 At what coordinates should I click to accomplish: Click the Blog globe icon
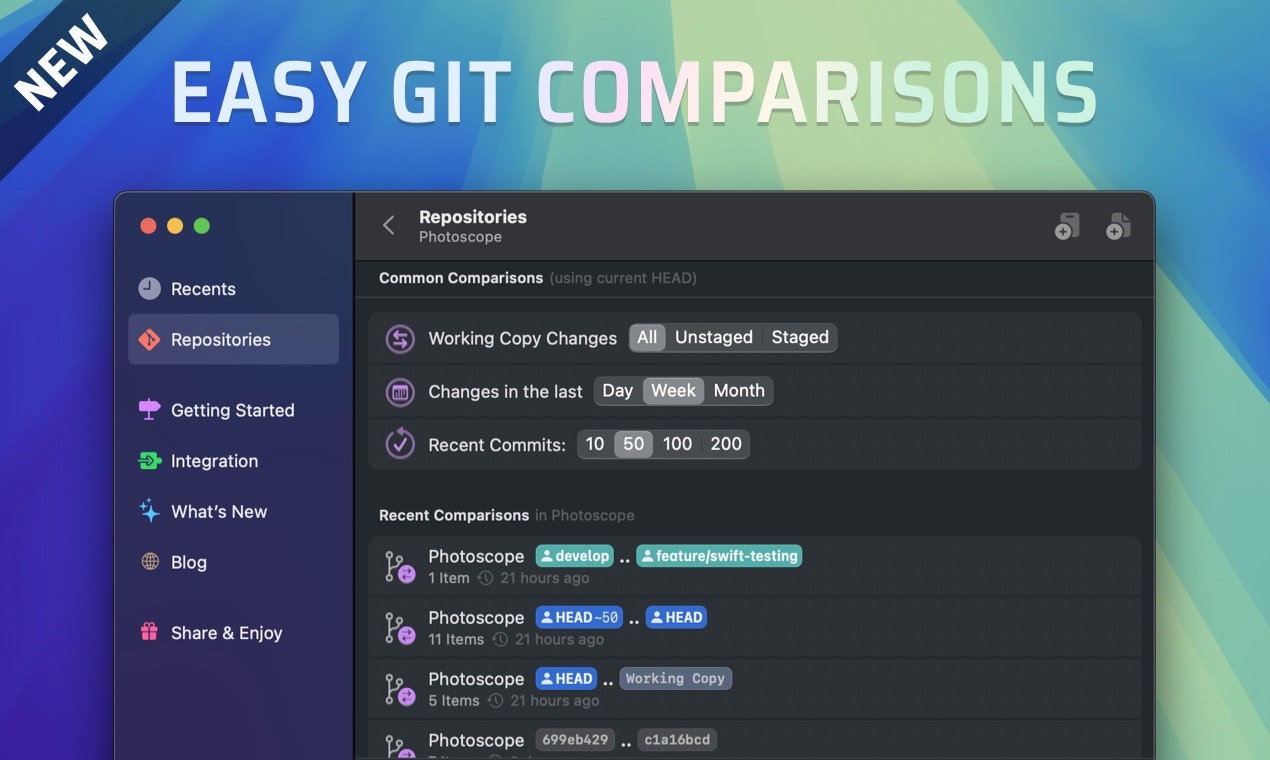(x=150, y=562)
